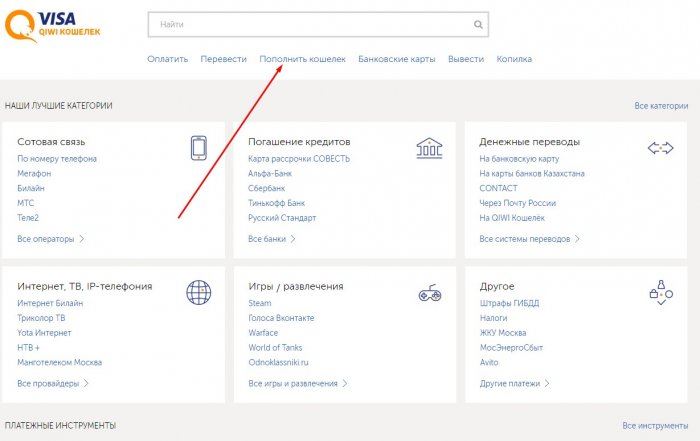
Task: Select Карта рассрочки СОВЕСТЬ
Action: click(x=299, y=159)
